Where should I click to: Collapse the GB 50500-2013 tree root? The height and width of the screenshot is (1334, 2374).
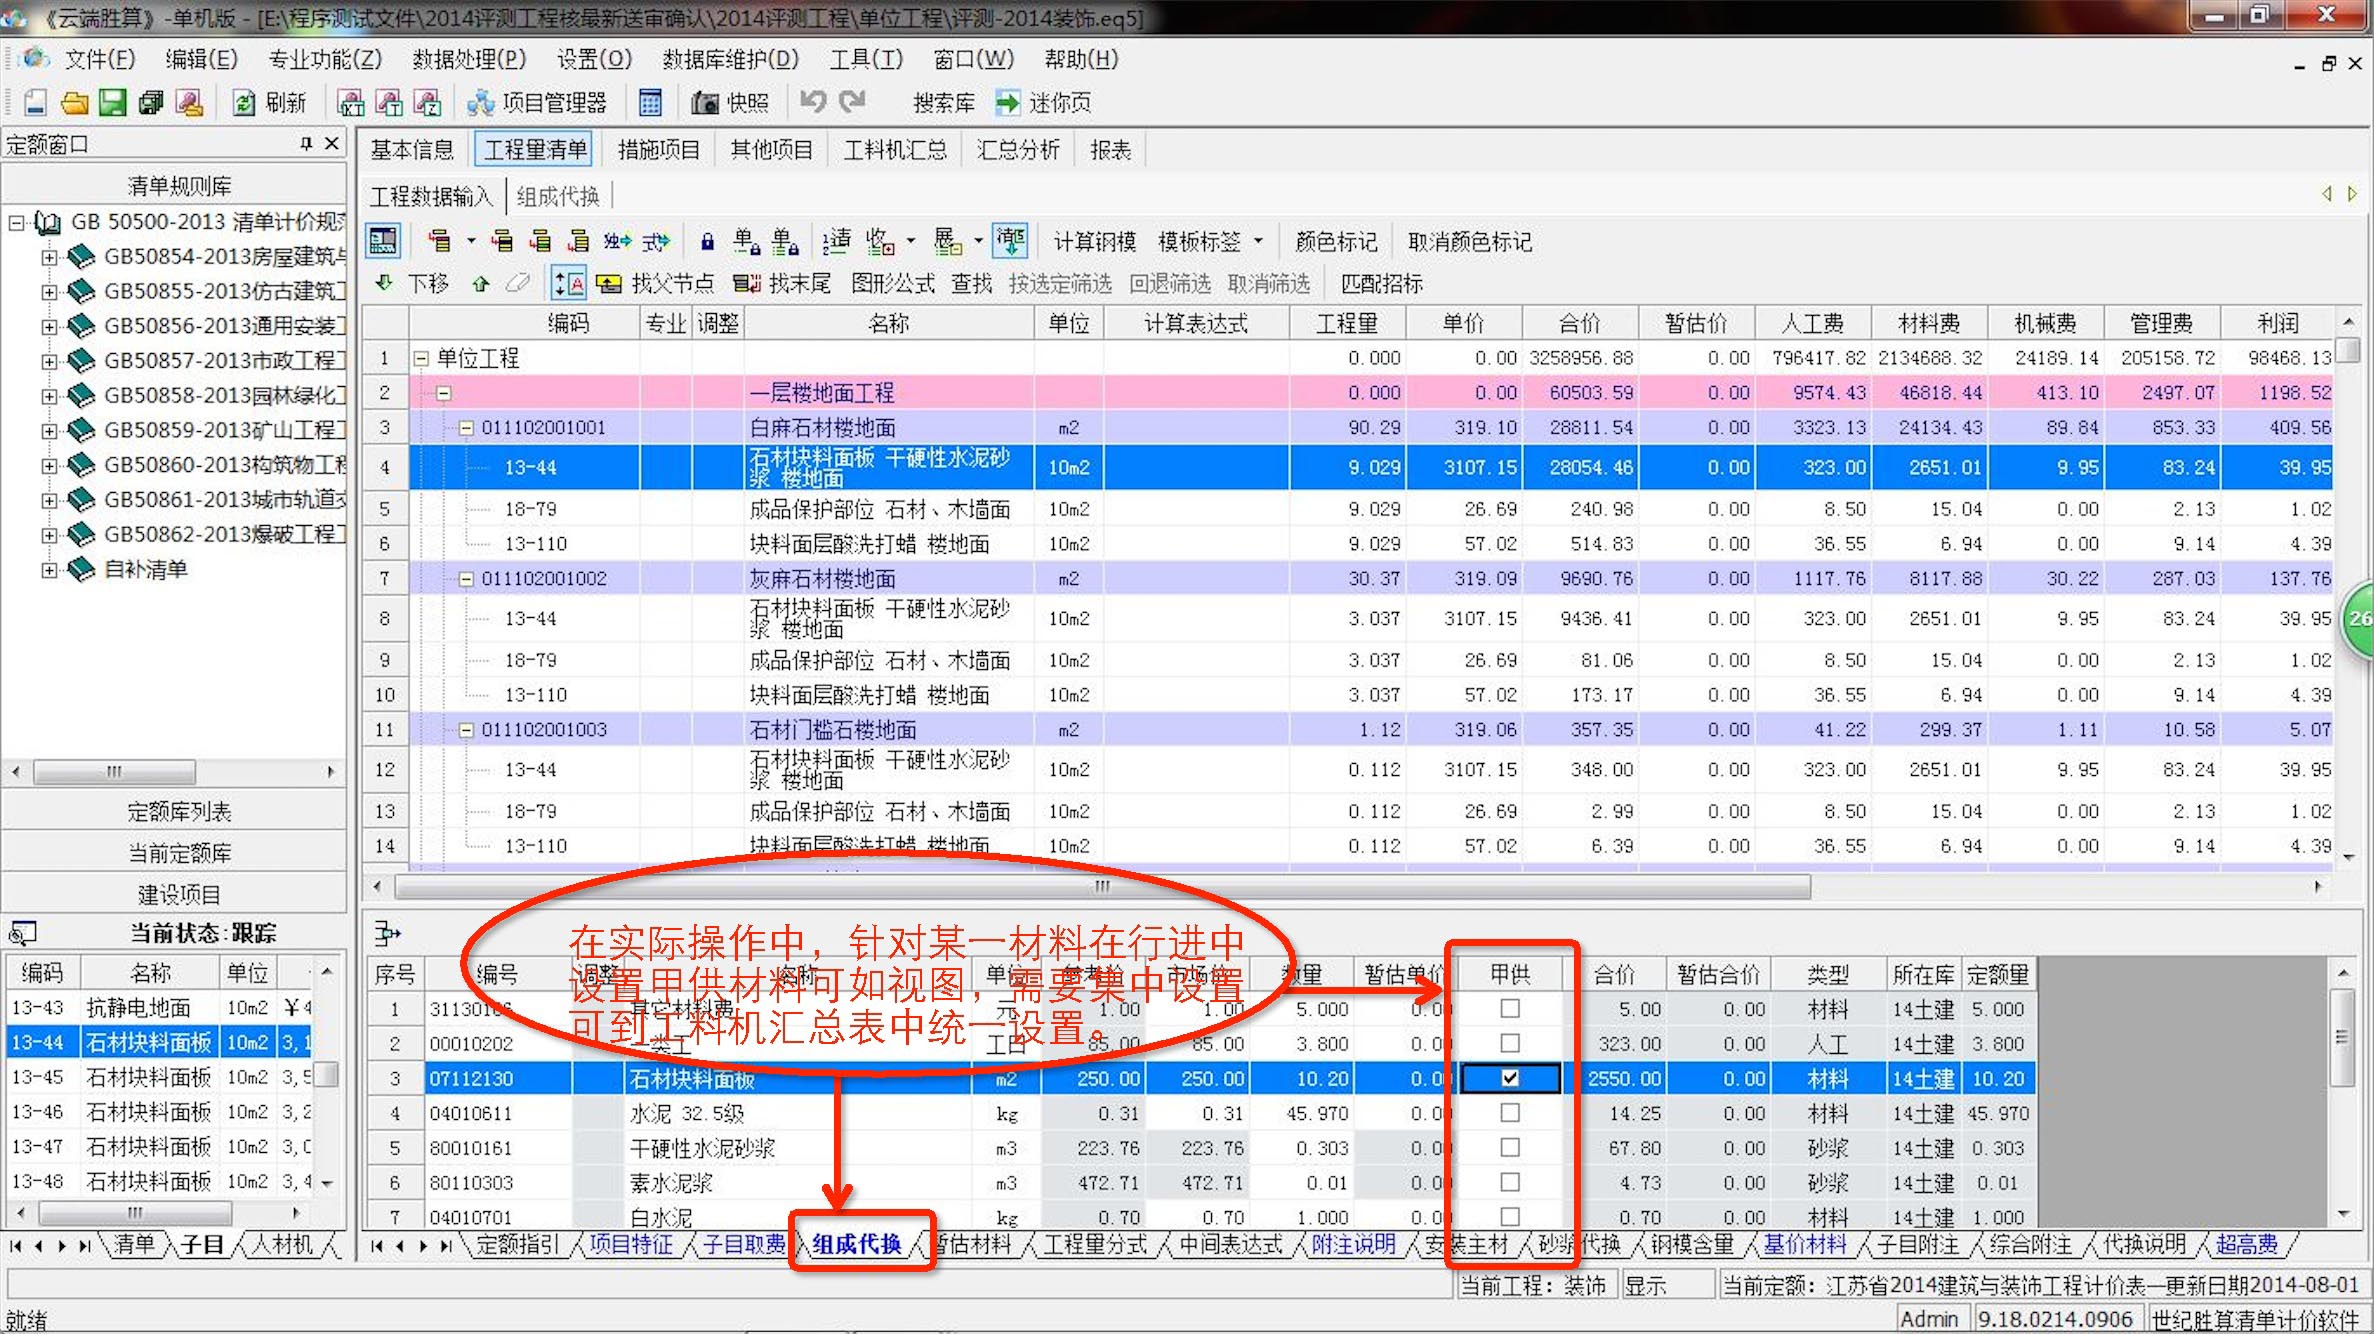click(x=17, y=222)
